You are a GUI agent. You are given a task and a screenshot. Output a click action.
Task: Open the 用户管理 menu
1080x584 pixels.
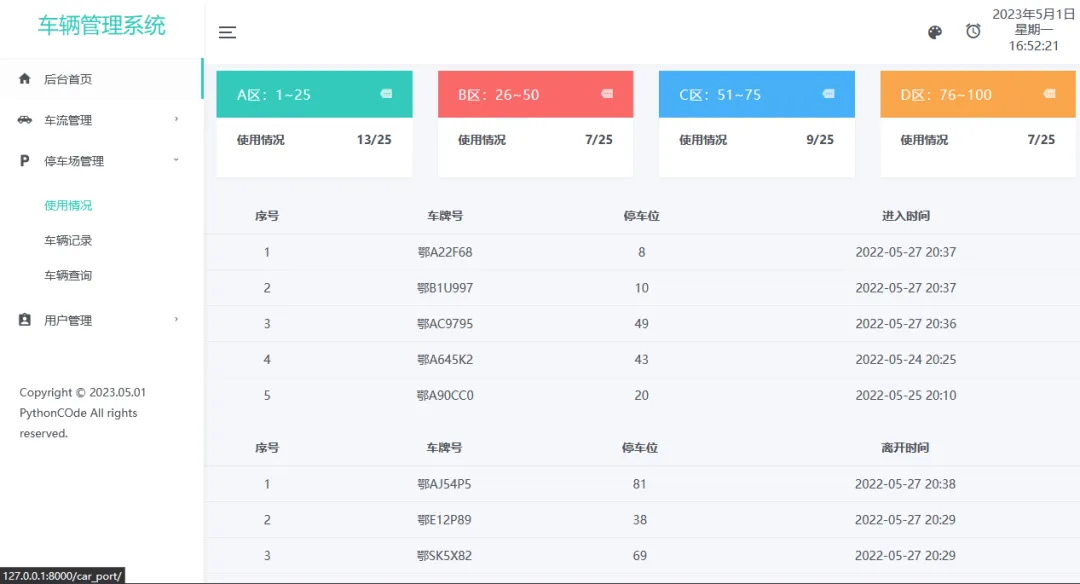tap(68, 320)
